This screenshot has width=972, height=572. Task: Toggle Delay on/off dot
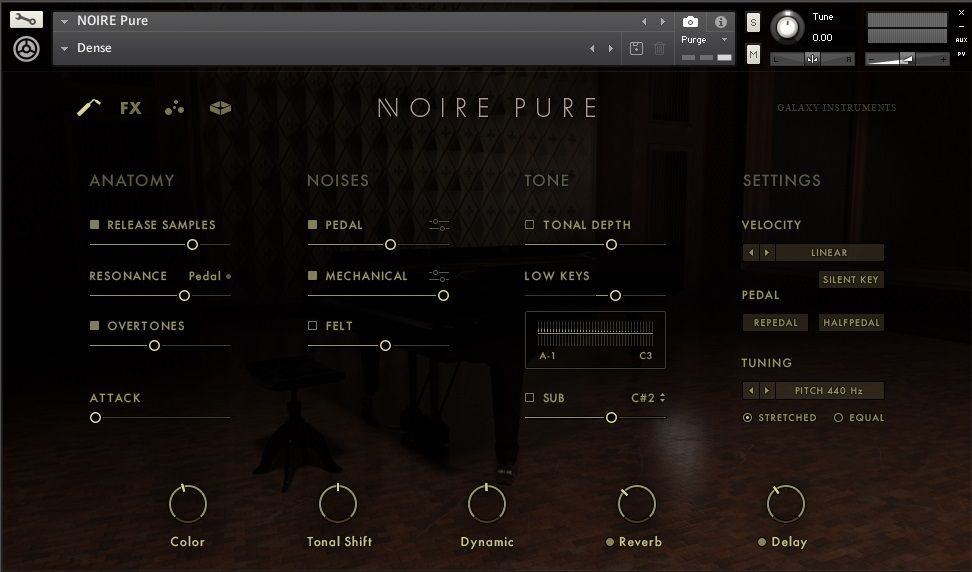762,542
